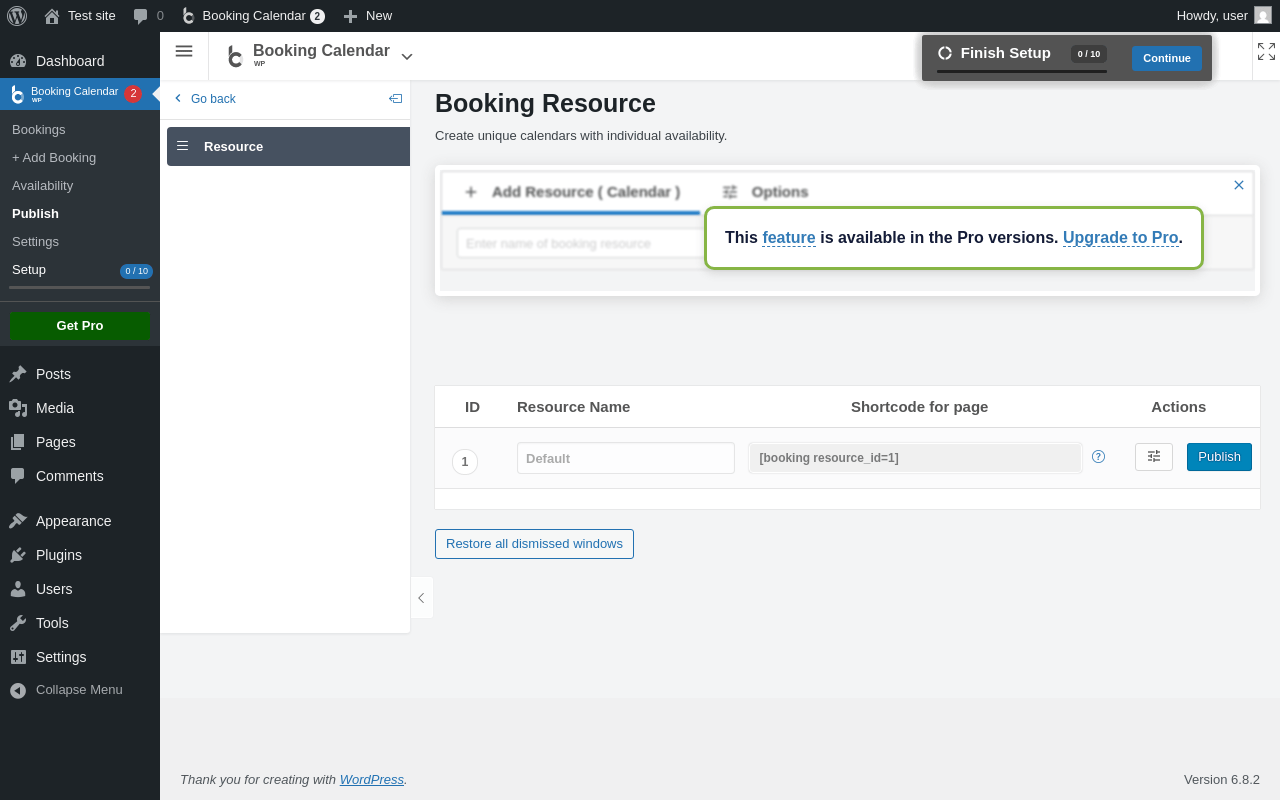The image size is (1280, 800).
Task: Open Users icon menu
Action: click(18, 589)
